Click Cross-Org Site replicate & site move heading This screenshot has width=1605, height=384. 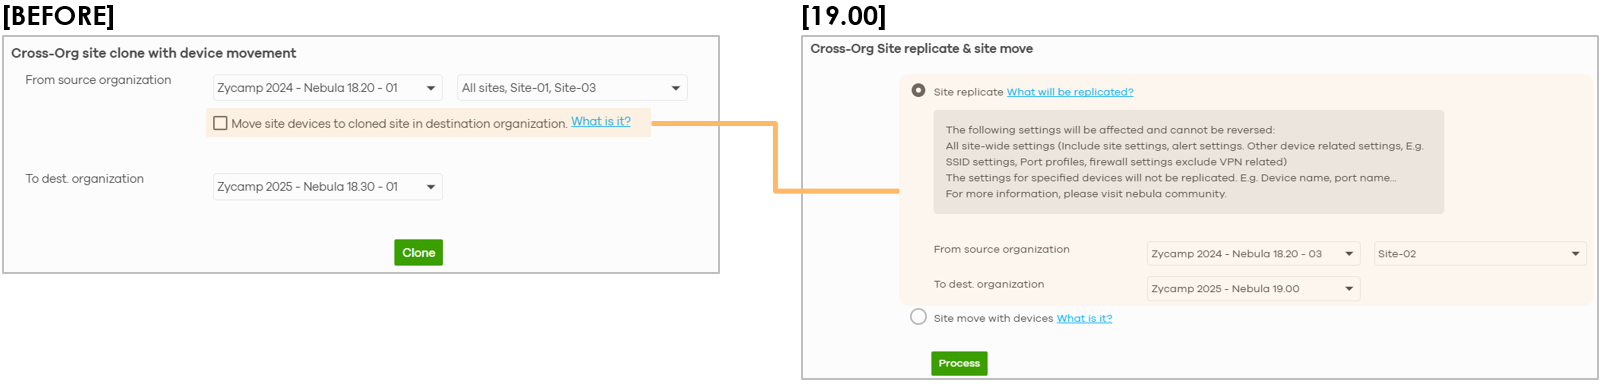click(921, 48)
